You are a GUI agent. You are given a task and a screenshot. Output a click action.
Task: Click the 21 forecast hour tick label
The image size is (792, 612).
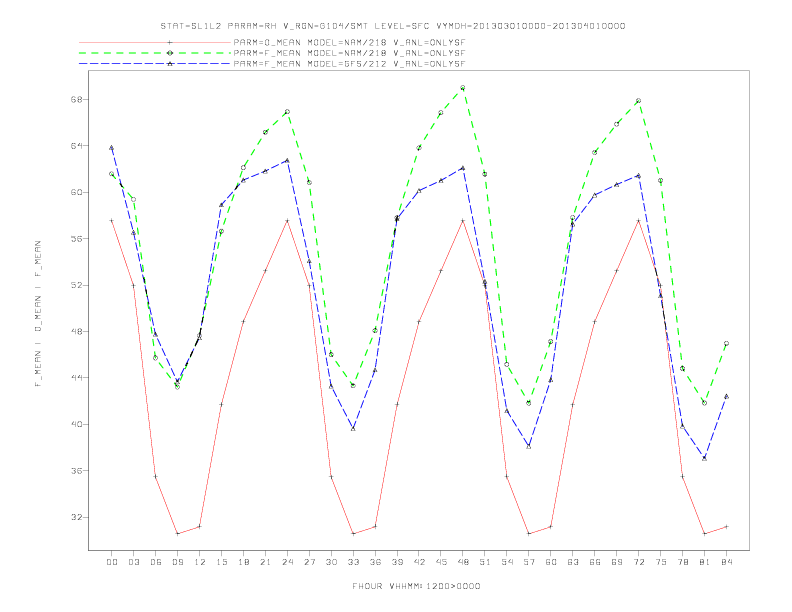click(265, 562)
